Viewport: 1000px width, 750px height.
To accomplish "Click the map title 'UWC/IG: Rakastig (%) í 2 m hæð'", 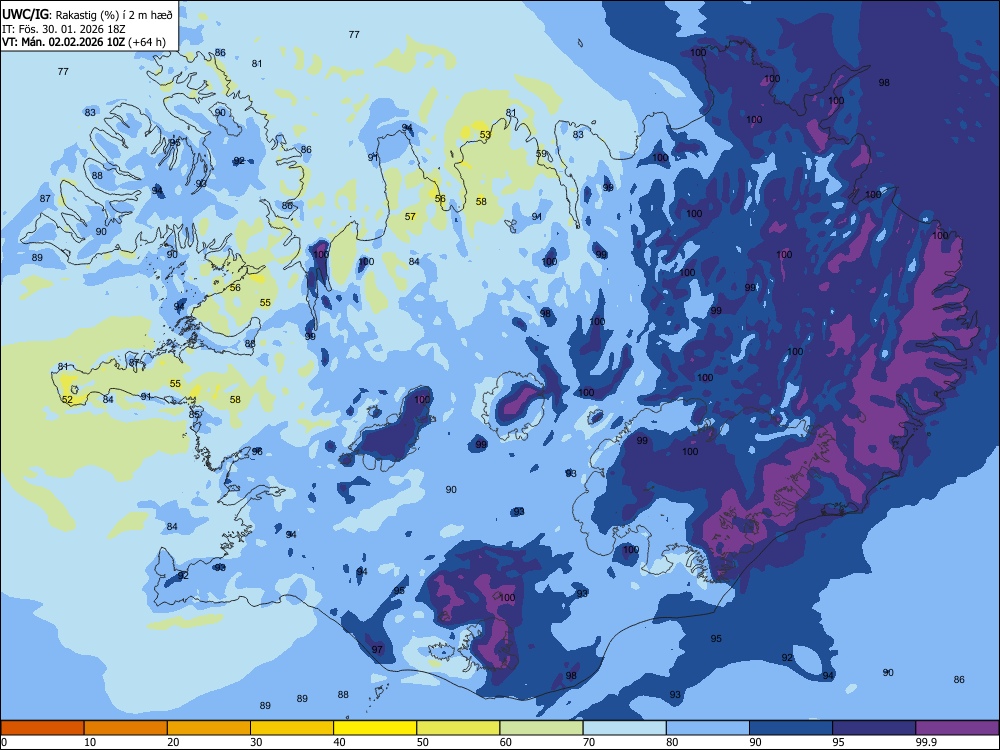I will click(x=87, y=15).
